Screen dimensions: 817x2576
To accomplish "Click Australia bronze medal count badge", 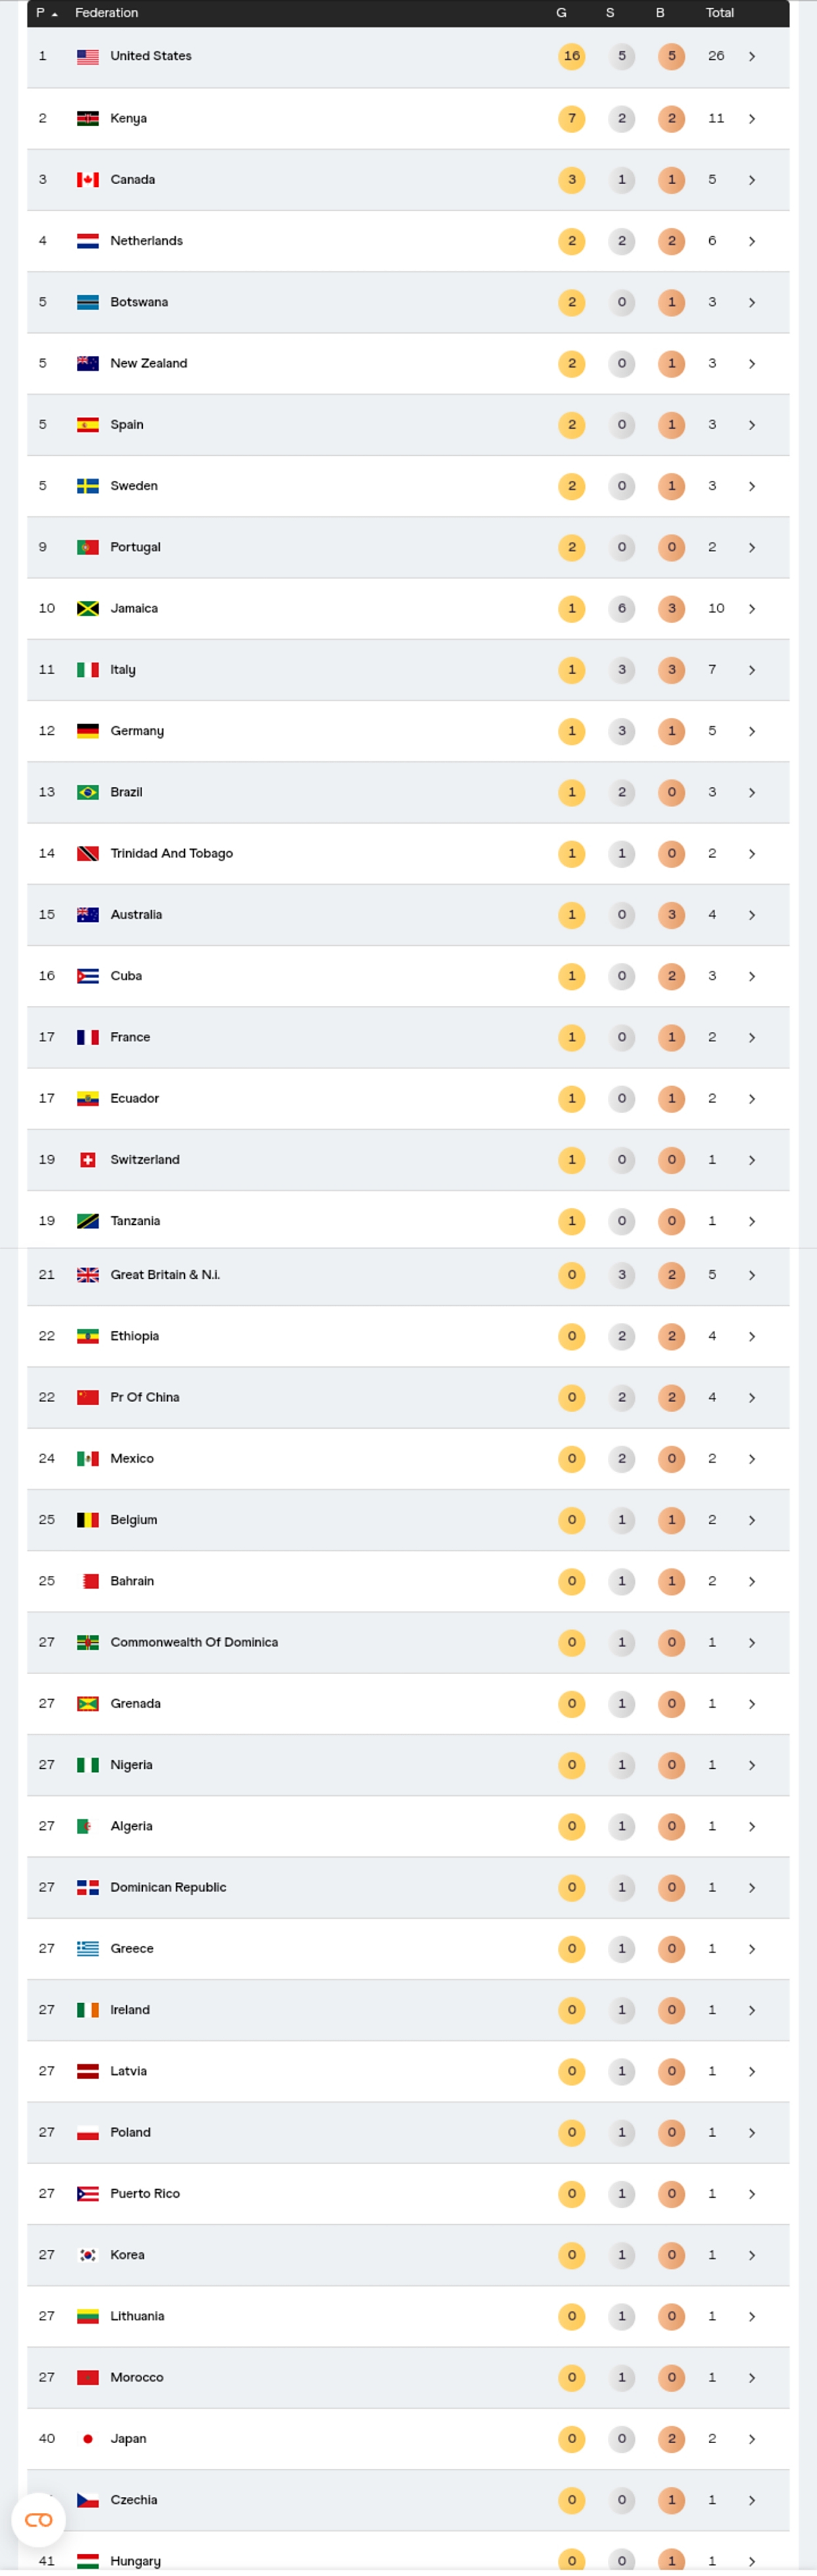I will [x=671, y=915].
